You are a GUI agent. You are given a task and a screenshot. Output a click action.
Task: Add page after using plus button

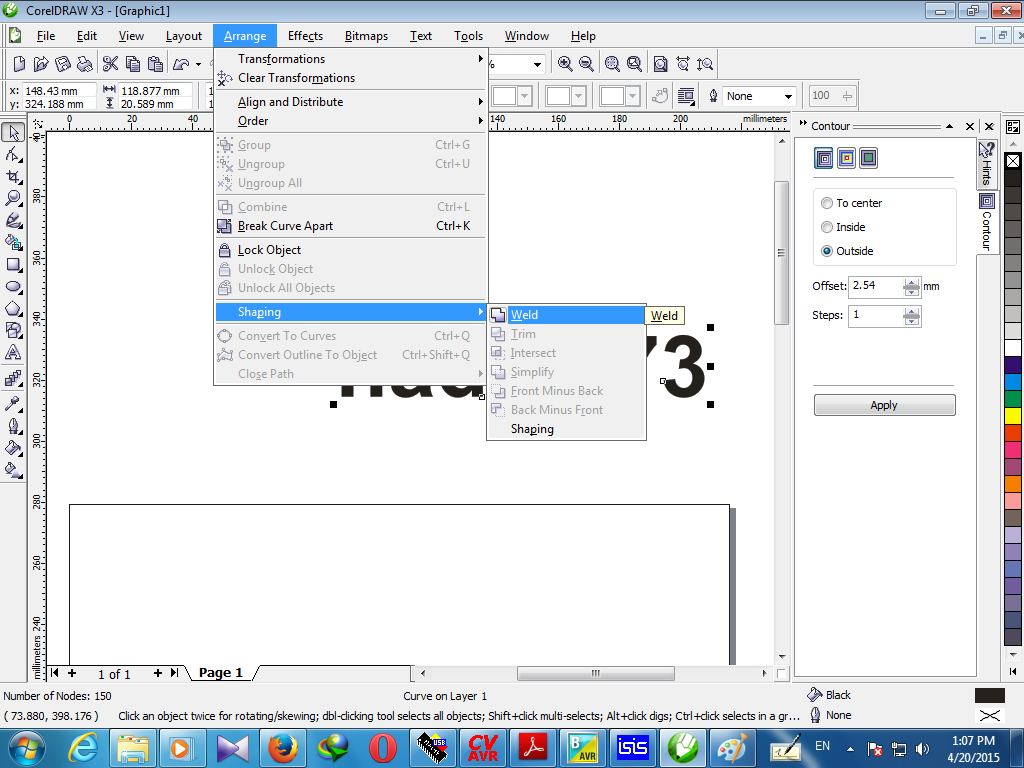[157, 673]
